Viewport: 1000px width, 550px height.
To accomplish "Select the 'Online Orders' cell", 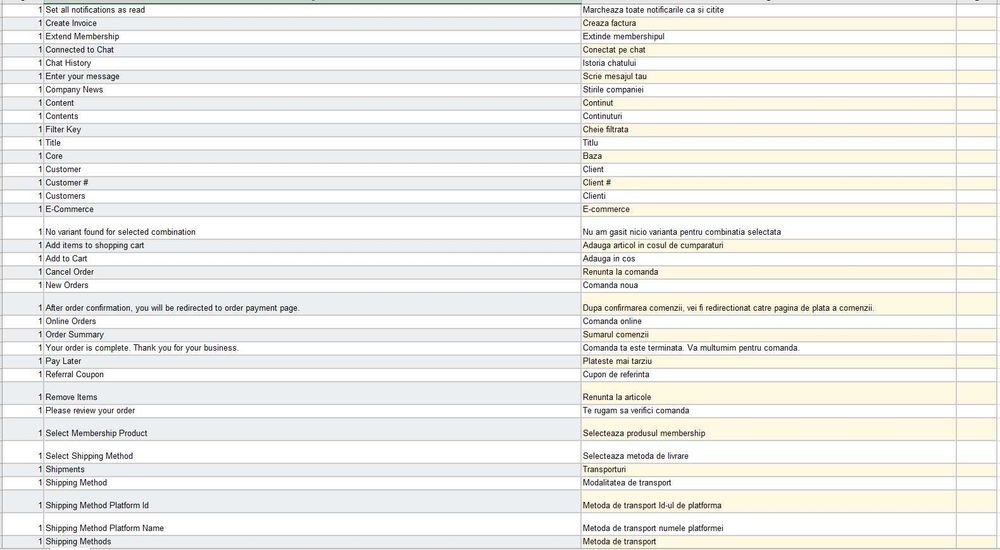I will [x=312, y=322].
